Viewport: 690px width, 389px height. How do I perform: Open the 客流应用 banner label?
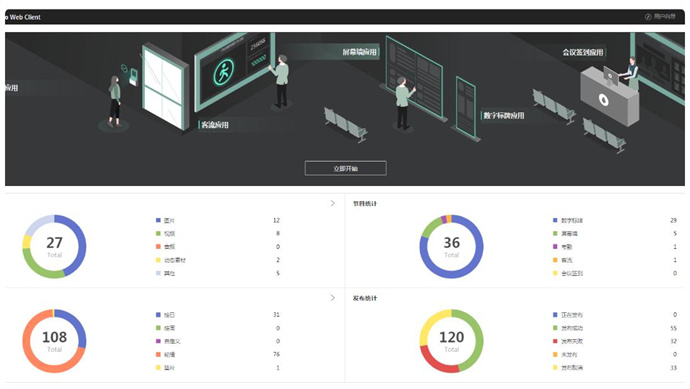(215, 125)
